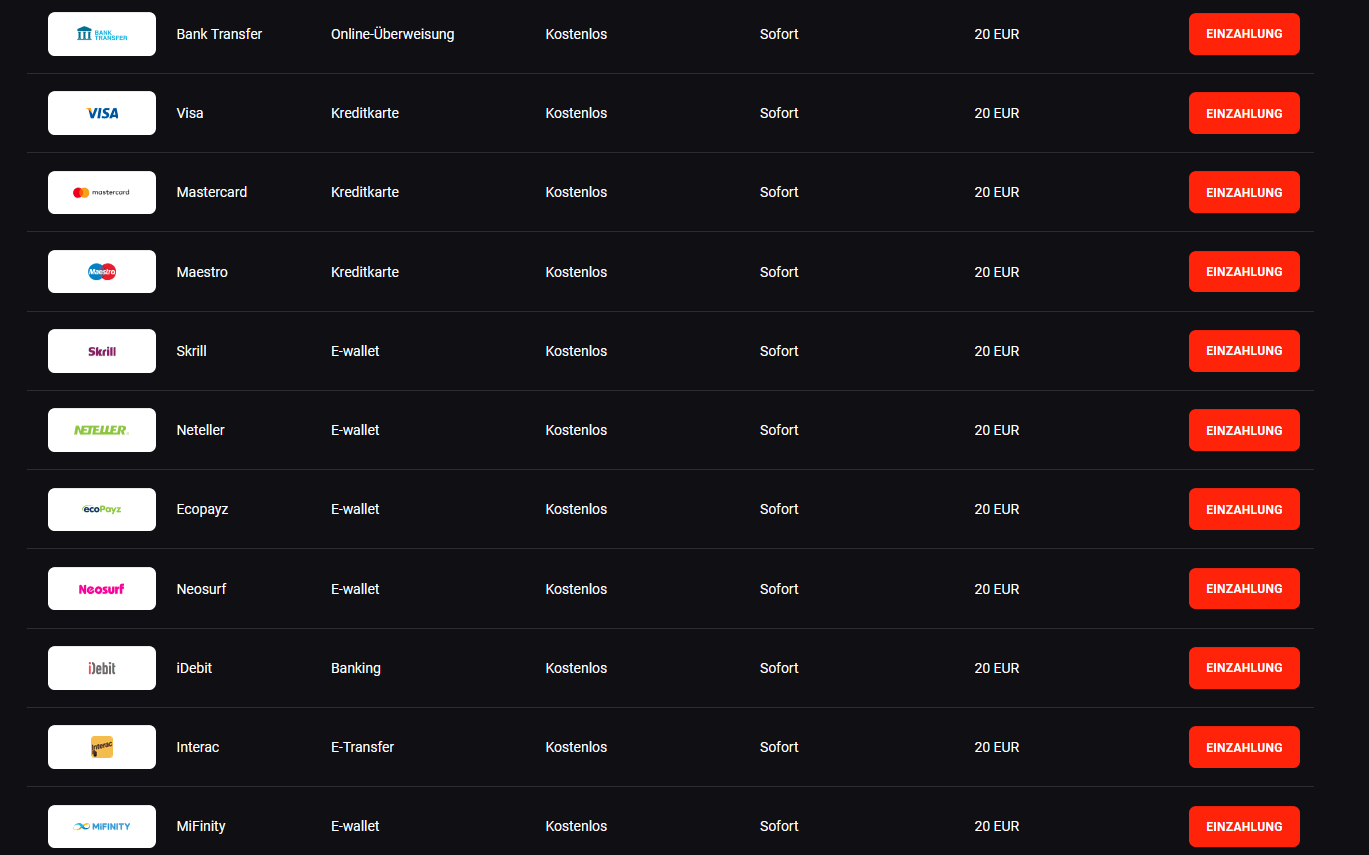Image resolution: width=1369 pixels, height=855 pixels.
Task: Click the Bank Transfer logo icon
Action: coord(102,34)
